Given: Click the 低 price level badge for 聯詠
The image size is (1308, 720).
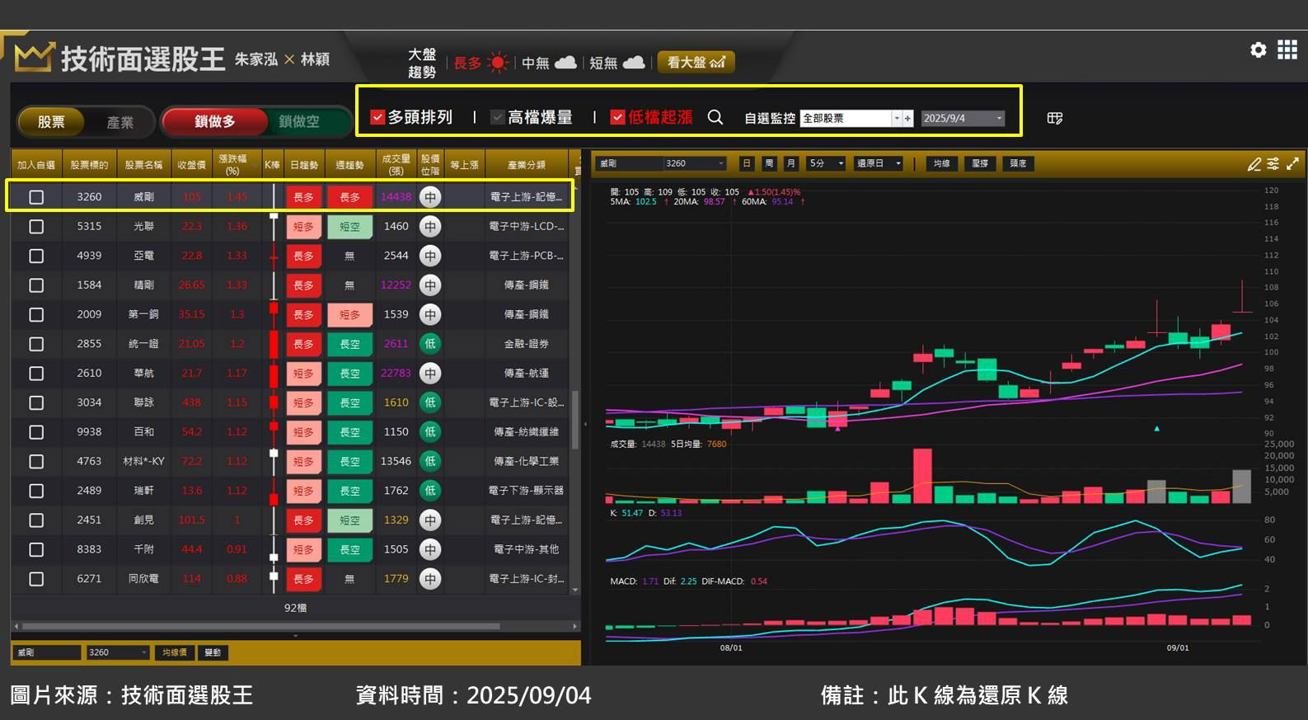Looking at the screenshot, I should click(430, 403).
